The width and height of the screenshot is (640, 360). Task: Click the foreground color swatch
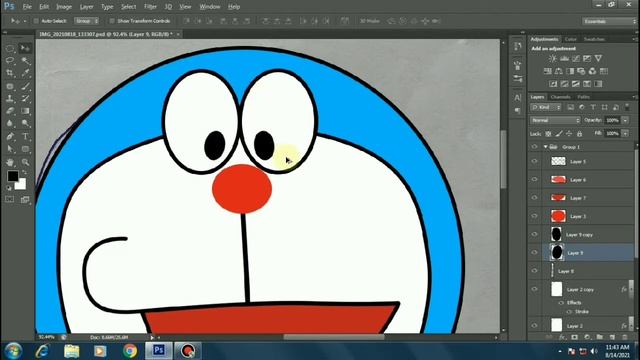point(13,176)
